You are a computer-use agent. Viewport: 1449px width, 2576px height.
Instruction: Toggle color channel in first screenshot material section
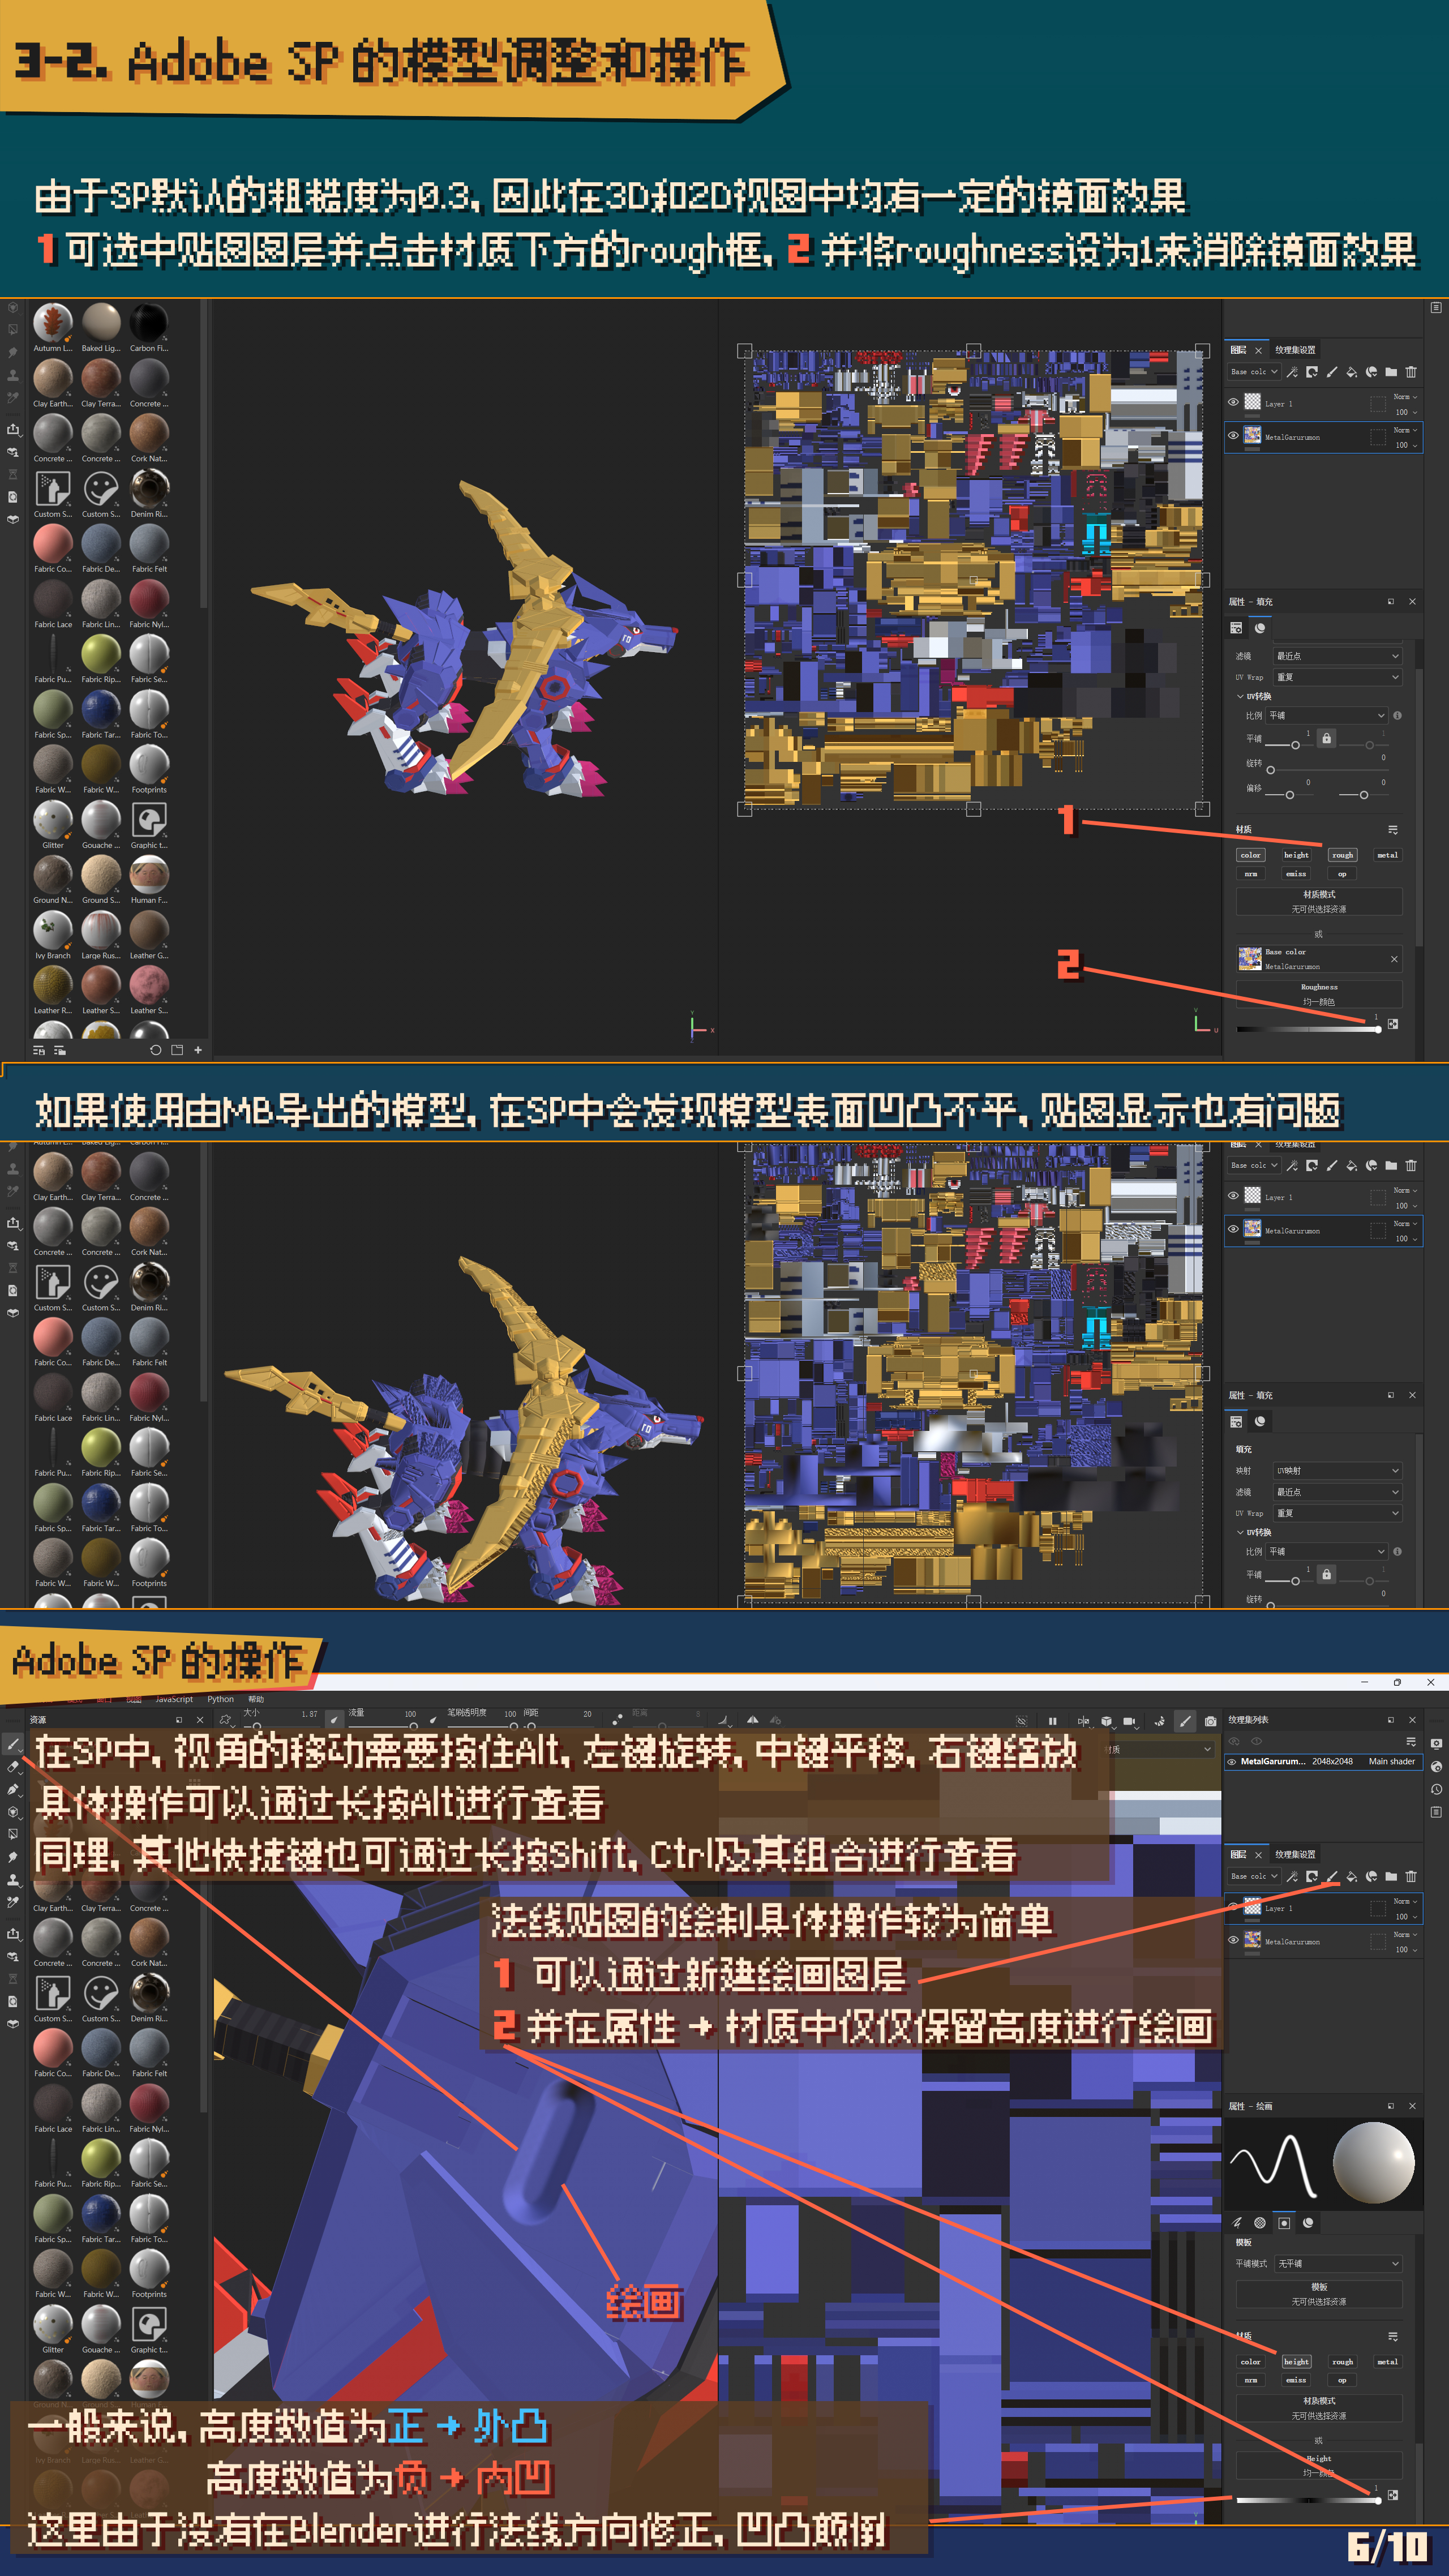(x=1251, y=855)
